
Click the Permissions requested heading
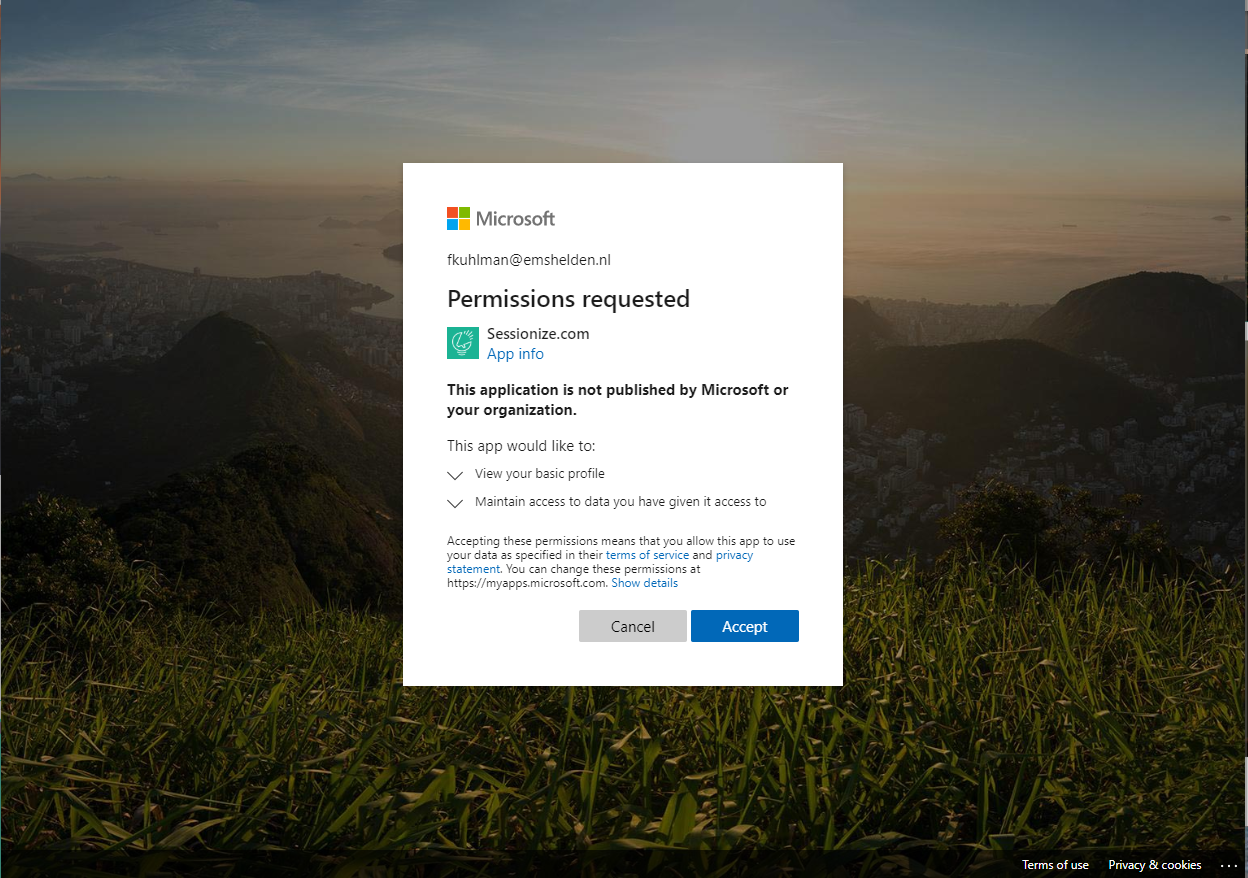click(568, 299)
